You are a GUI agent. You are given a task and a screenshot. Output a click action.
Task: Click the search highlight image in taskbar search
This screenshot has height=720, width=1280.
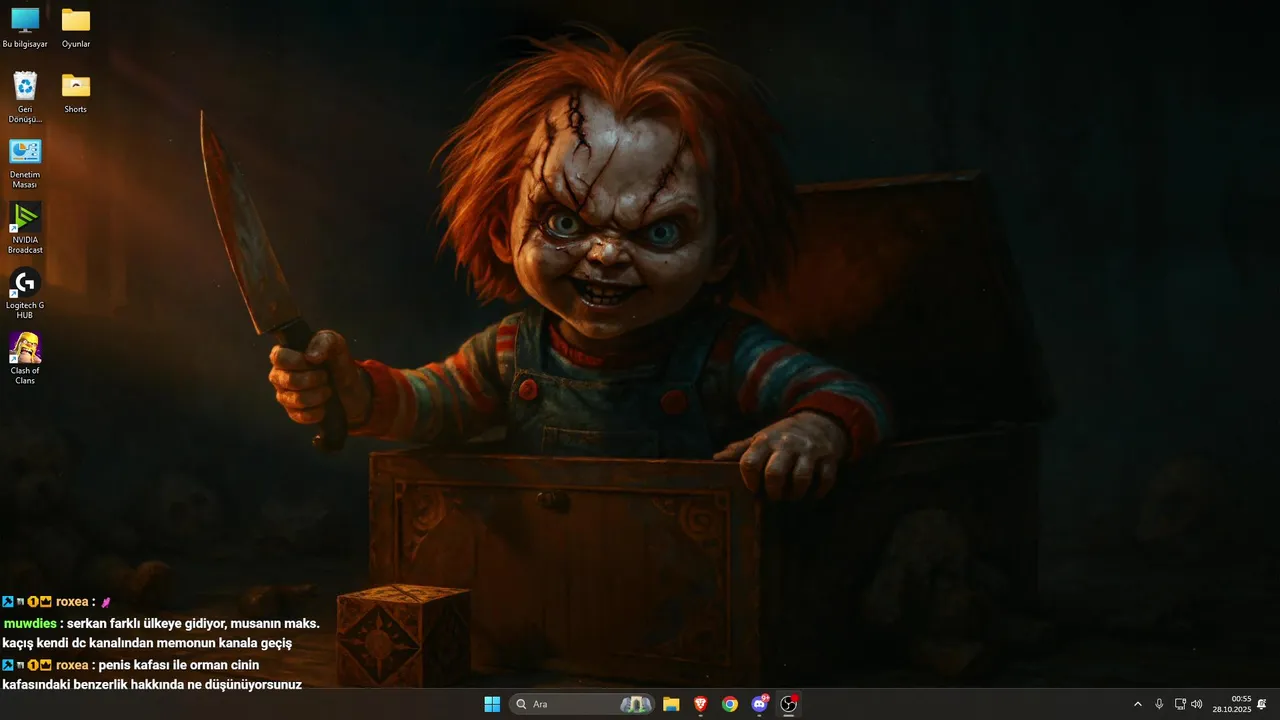636,704
